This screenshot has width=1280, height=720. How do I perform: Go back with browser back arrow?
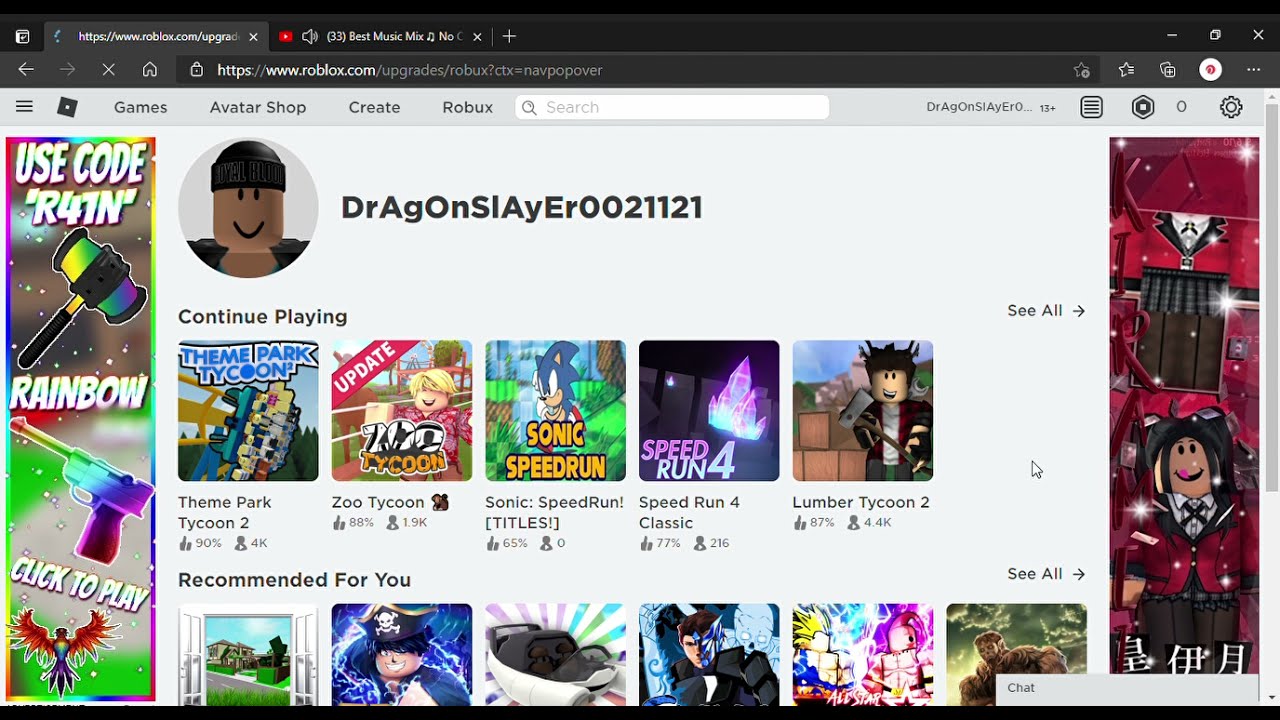26,70
